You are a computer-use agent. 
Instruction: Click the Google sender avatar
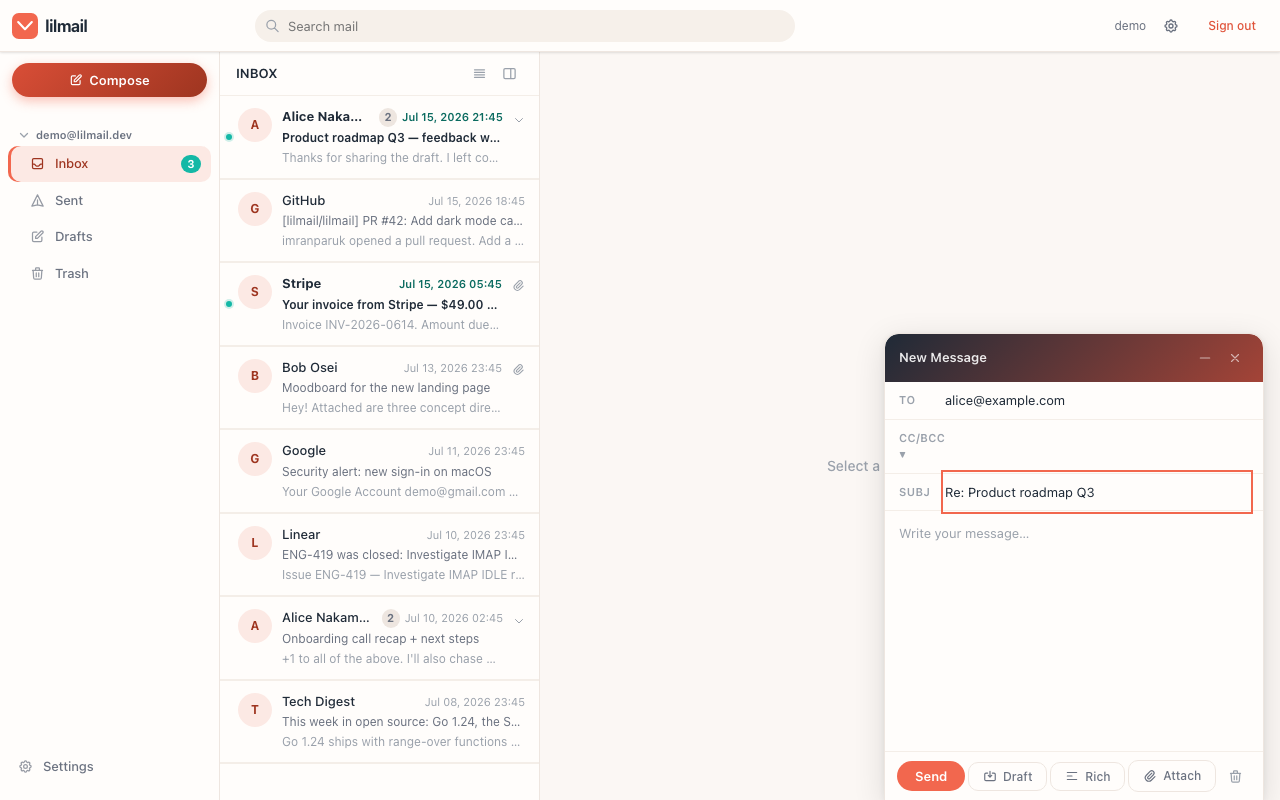coord(255,459)
